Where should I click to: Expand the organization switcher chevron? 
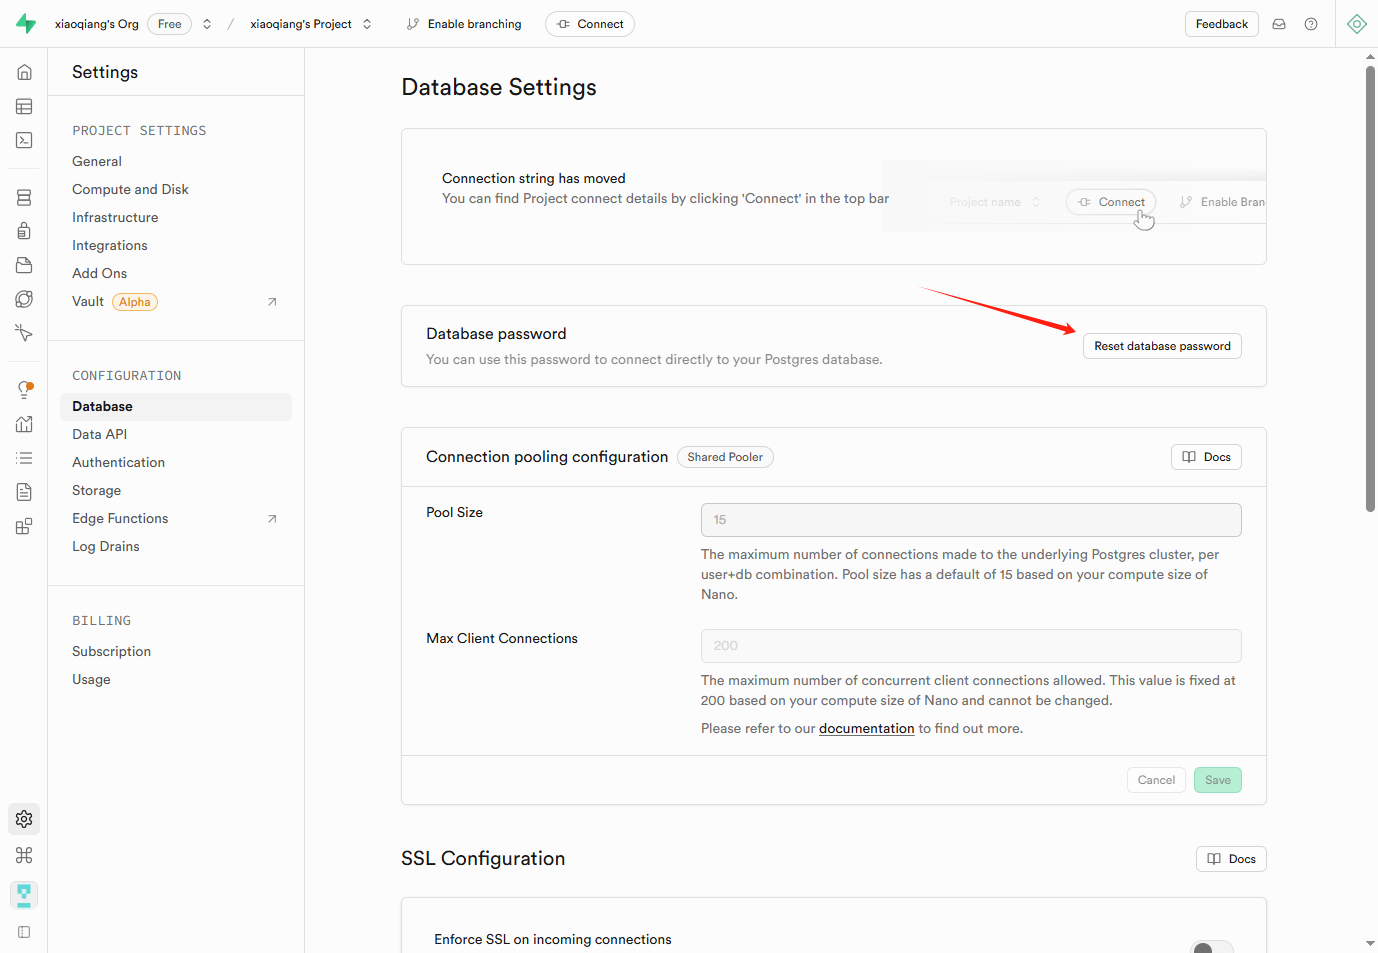pos(207,24)
